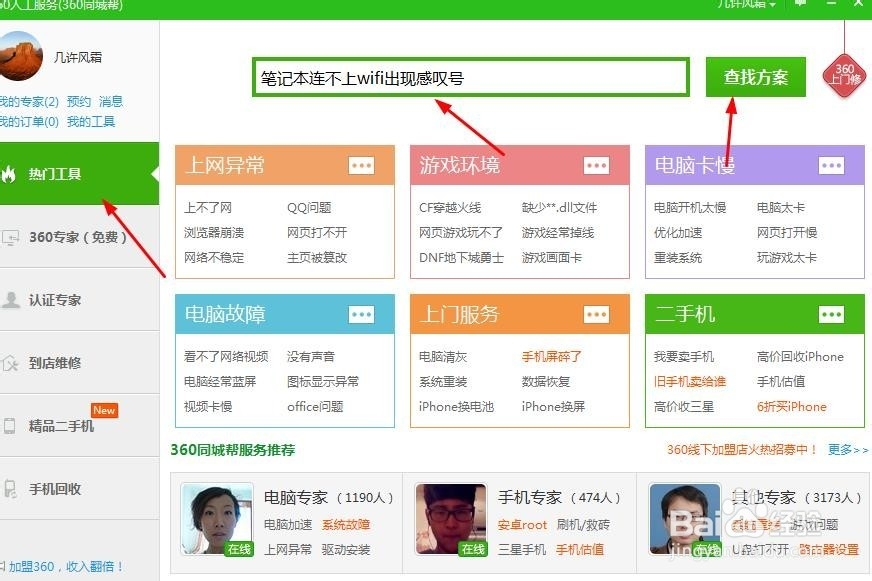This screenshot has height=581, width=872.
Task: Click the 查找方案 search button
Action: point(755,77)
